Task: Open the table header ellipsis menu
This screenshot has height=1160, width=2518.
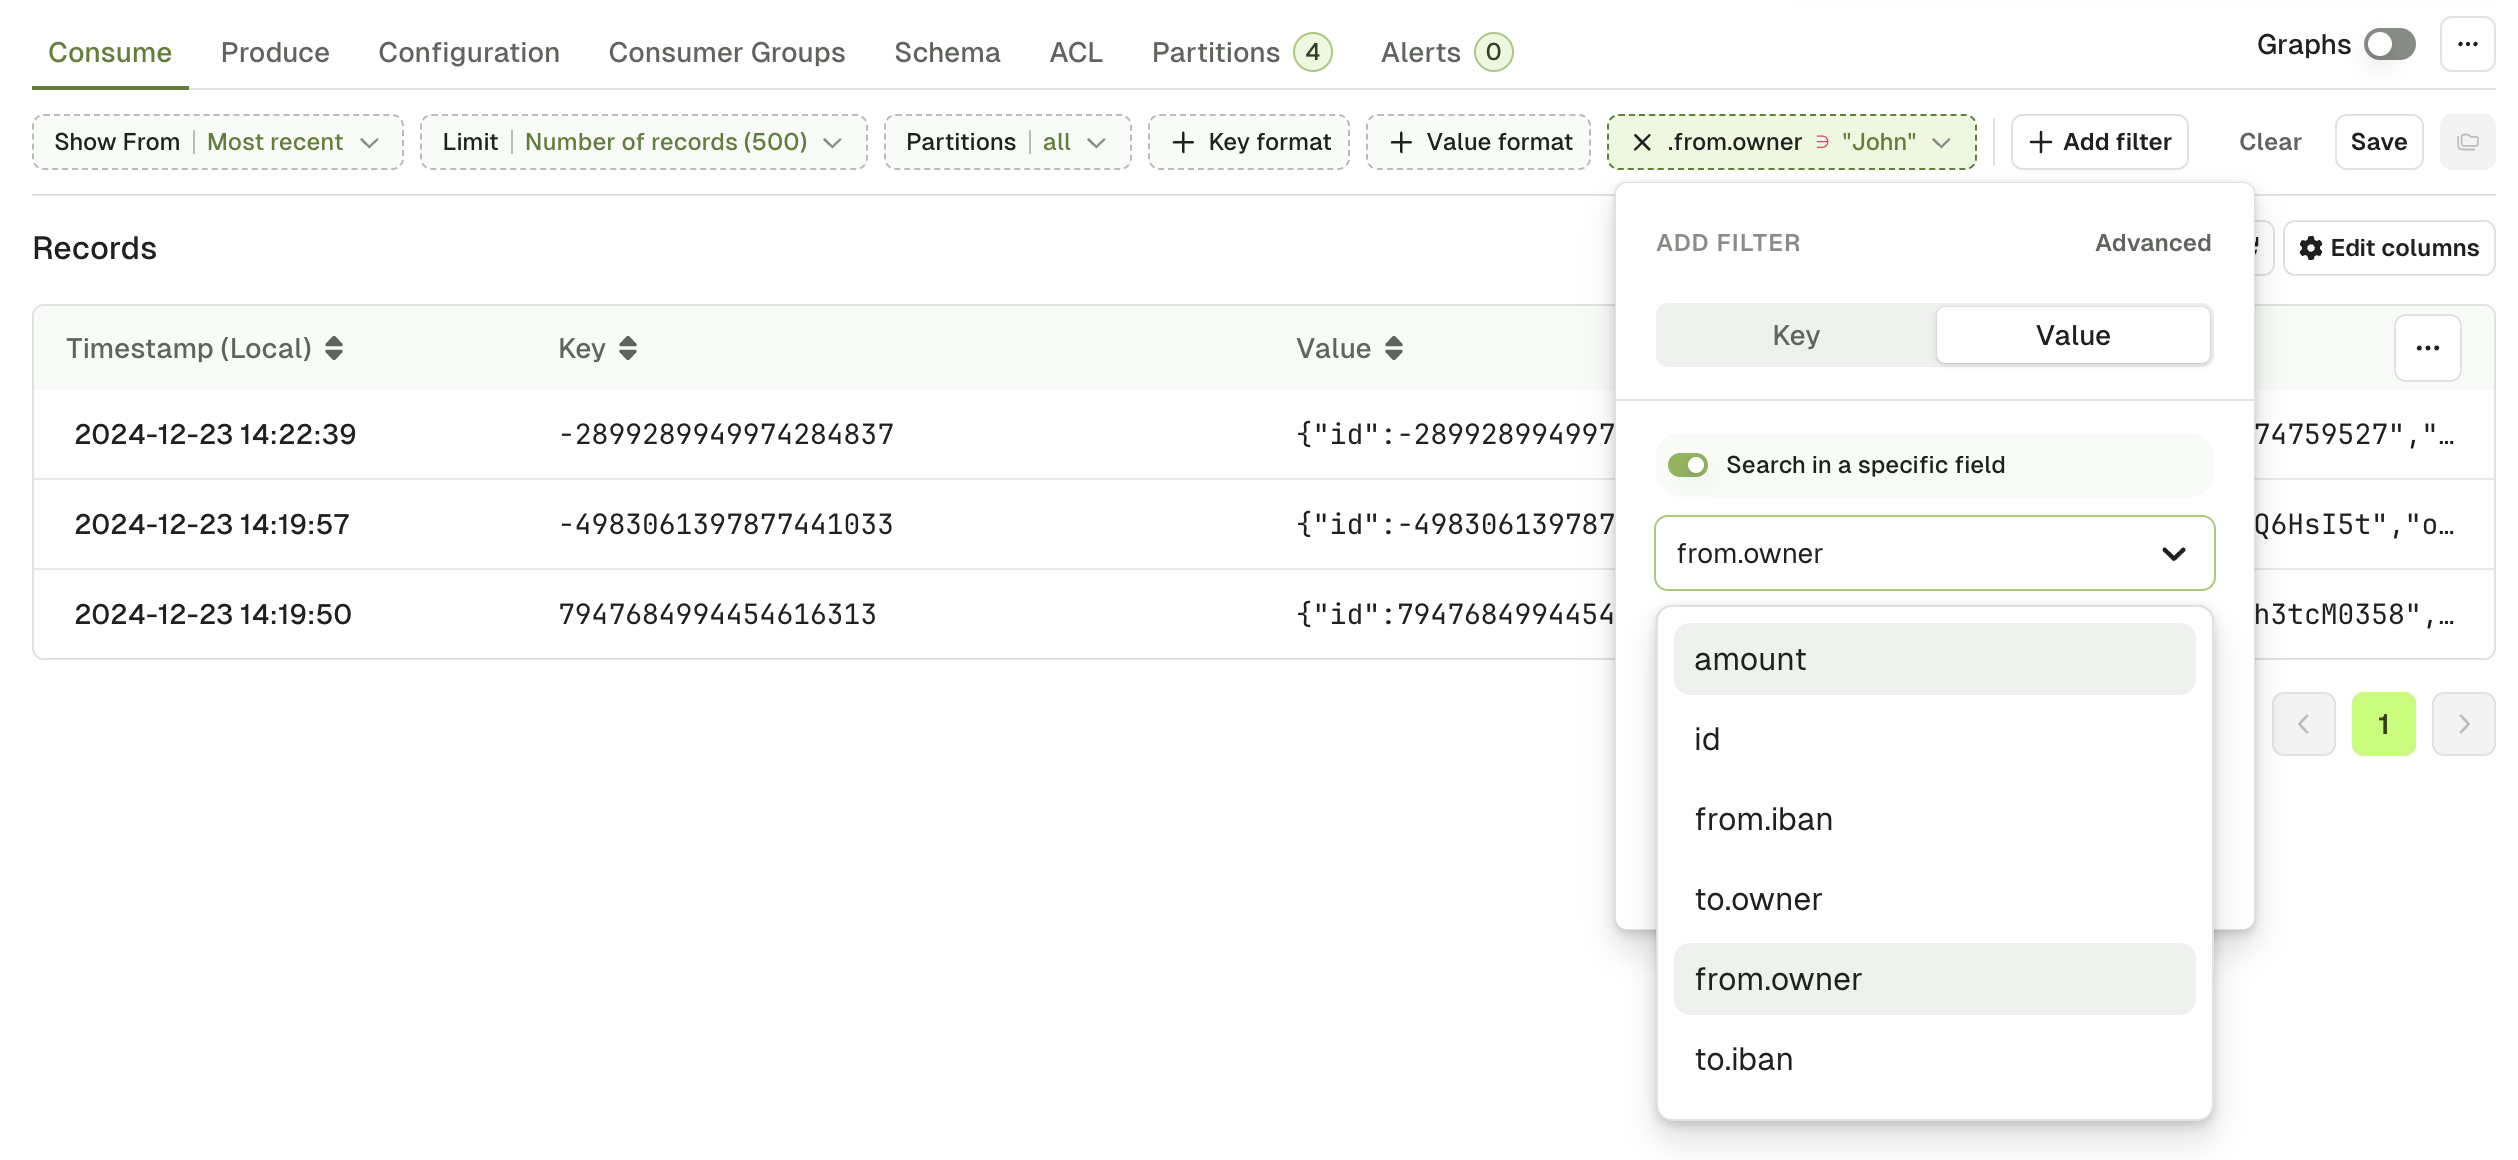Action: pyautogui.click(x=2427, y=348)
